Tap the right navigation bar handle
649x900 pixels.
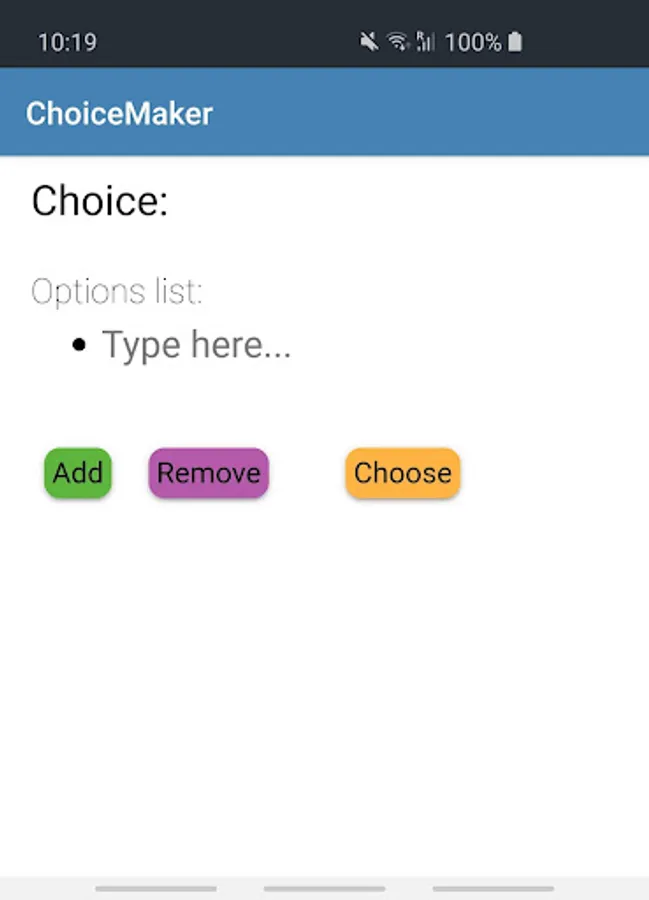click(493, 888)
